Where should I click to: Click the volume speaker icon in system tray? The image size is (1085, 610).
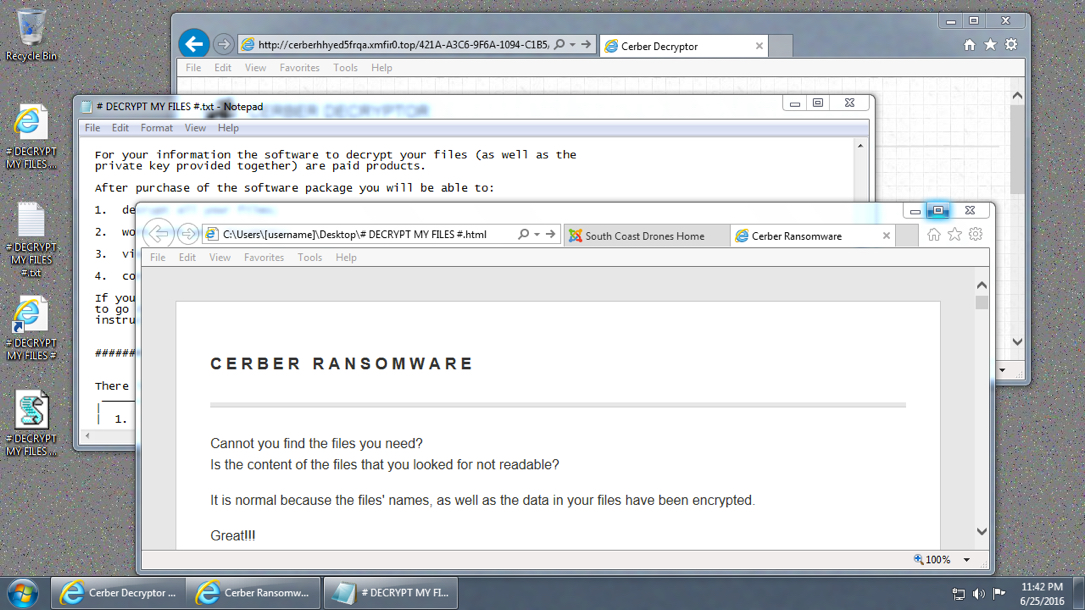[x=978, y=594]
